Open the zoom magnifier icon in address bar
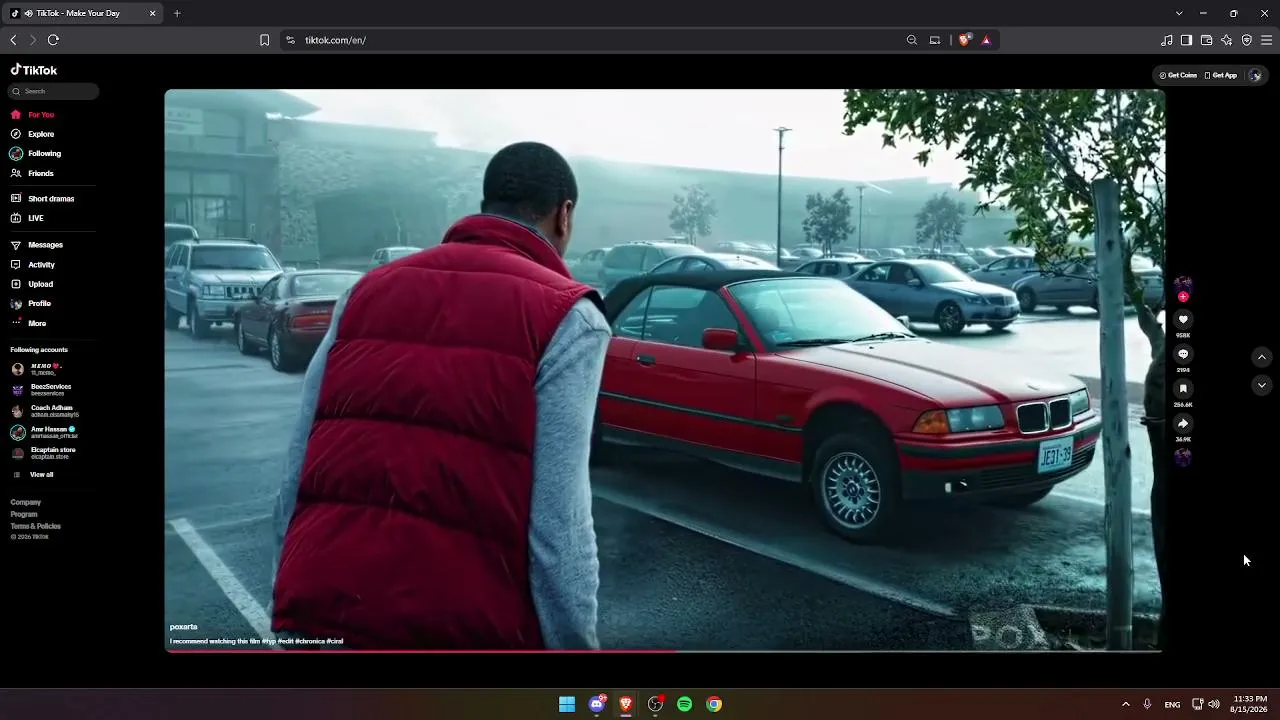 912,40
